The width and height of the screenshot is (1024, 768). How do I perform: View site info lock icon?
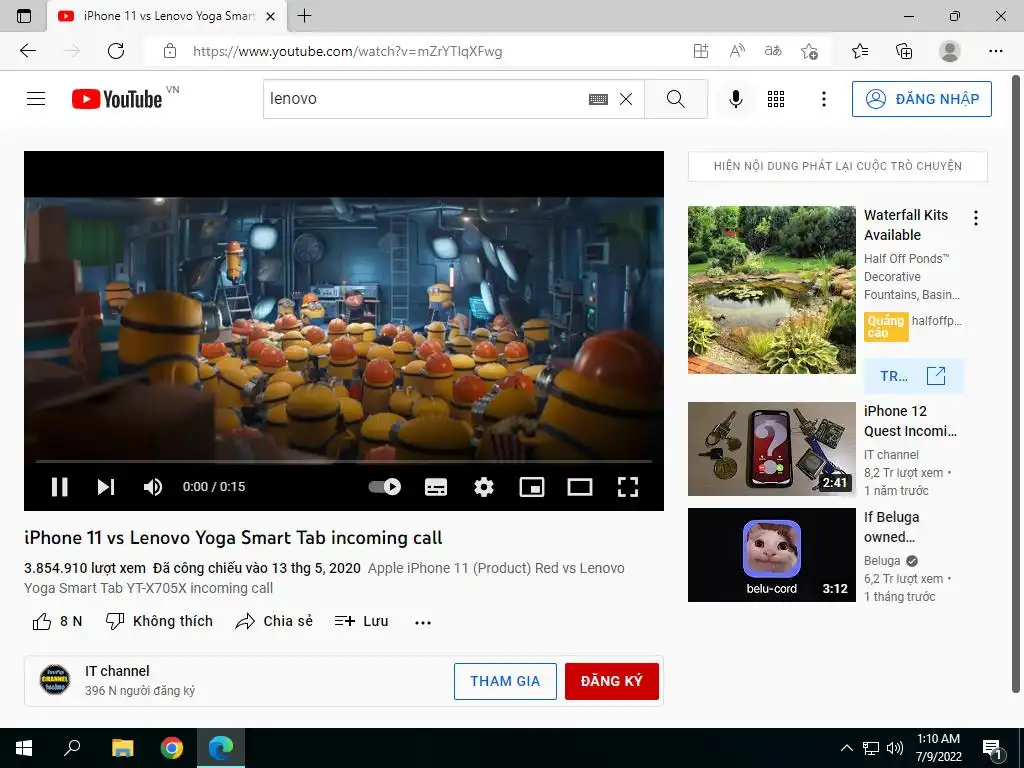170,51
